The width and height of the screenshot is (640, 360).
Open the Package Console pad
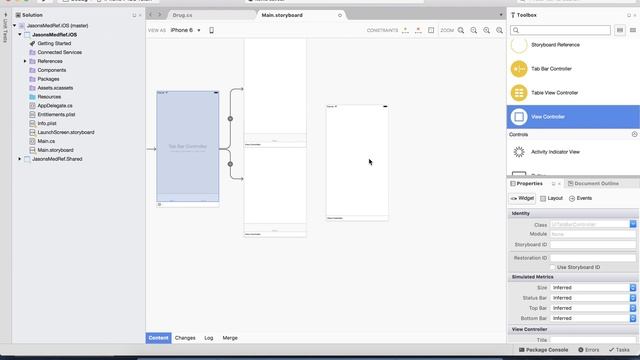[543, 350]
